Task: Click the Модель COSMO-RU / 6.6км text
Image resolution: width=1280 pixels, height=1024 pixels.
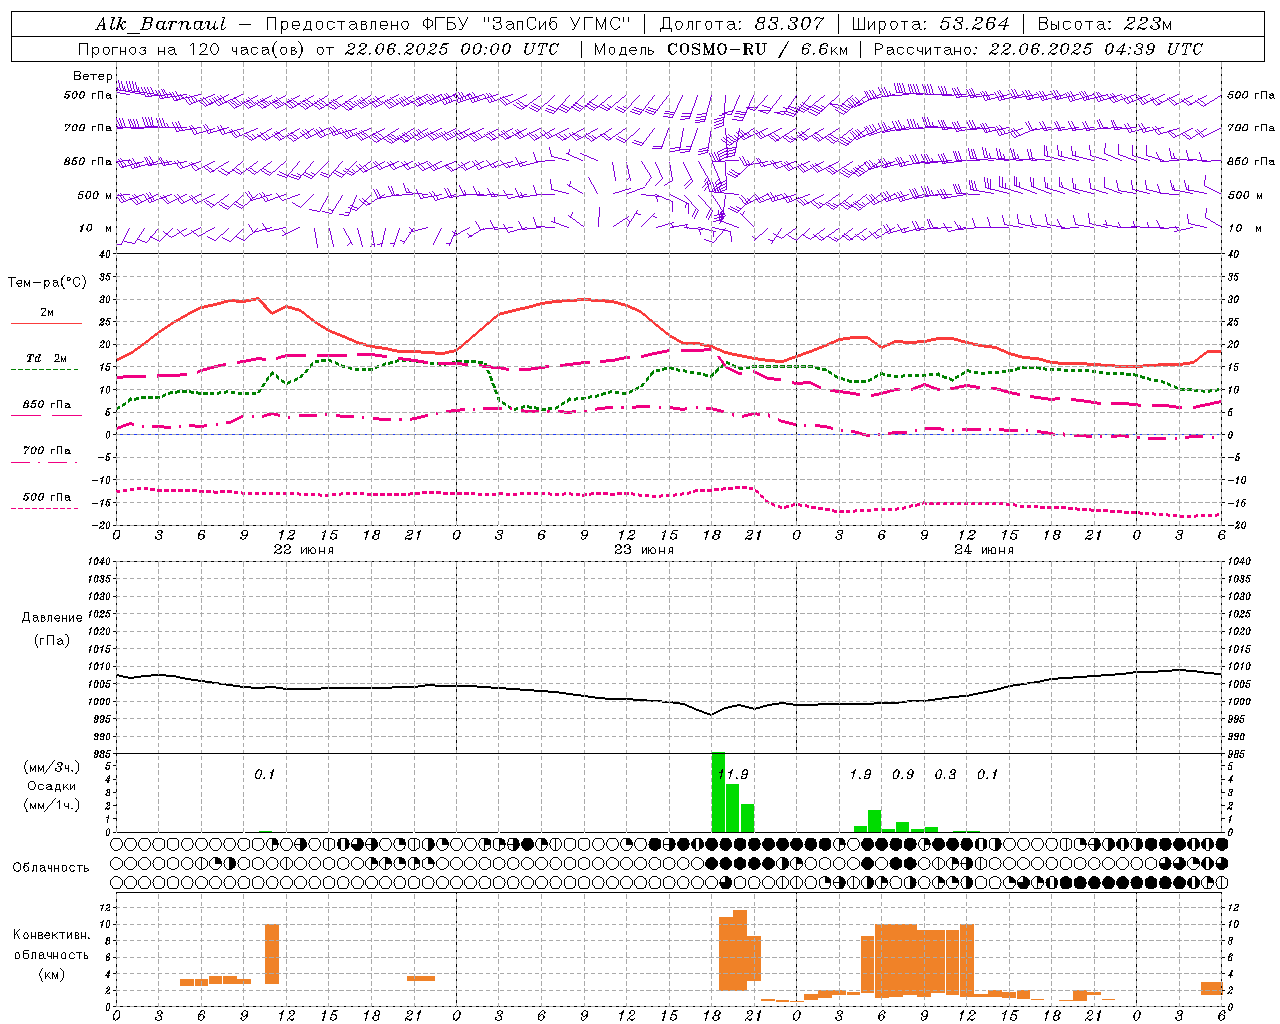Action: pos(721,49)
